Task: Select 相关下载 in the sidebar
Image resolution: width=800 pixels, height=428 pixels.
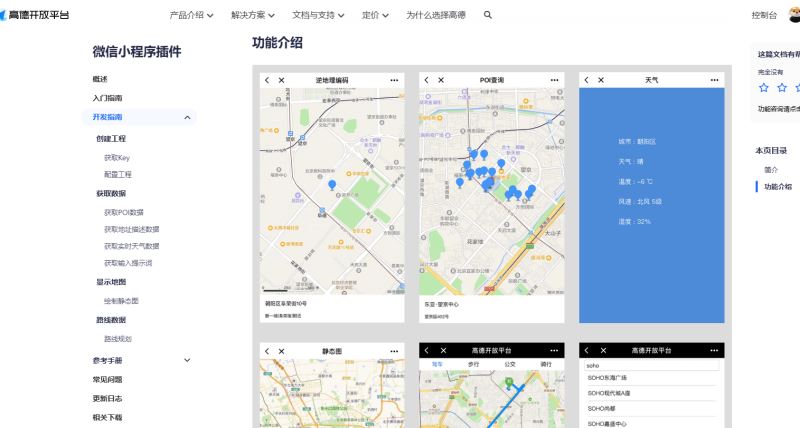Action: point(107,417)
